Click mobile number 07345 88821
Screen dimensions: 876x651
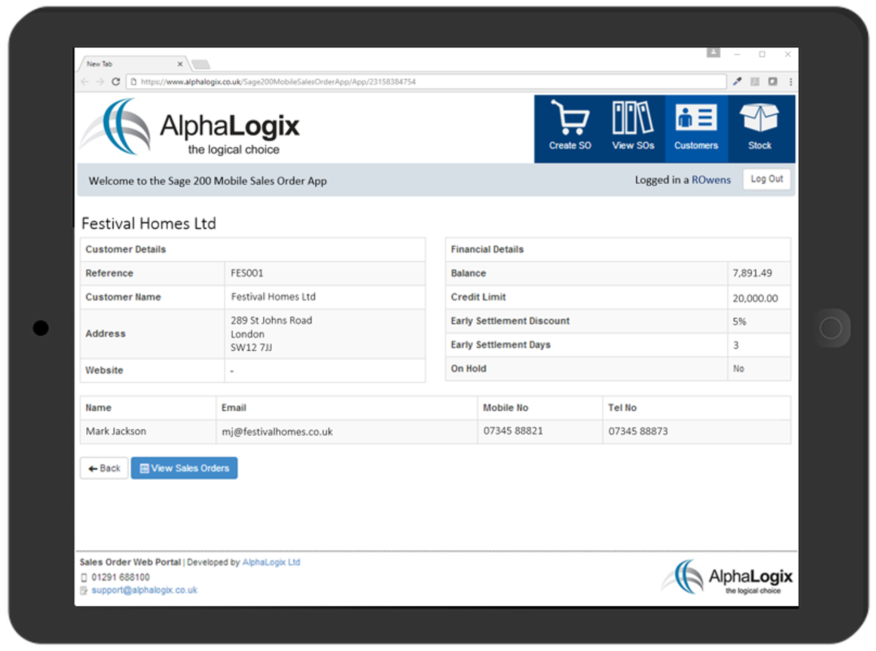click(x=513, y=431)
